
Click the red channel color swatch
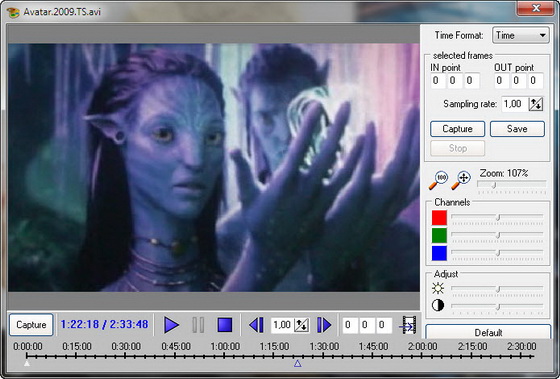[439, 218]
